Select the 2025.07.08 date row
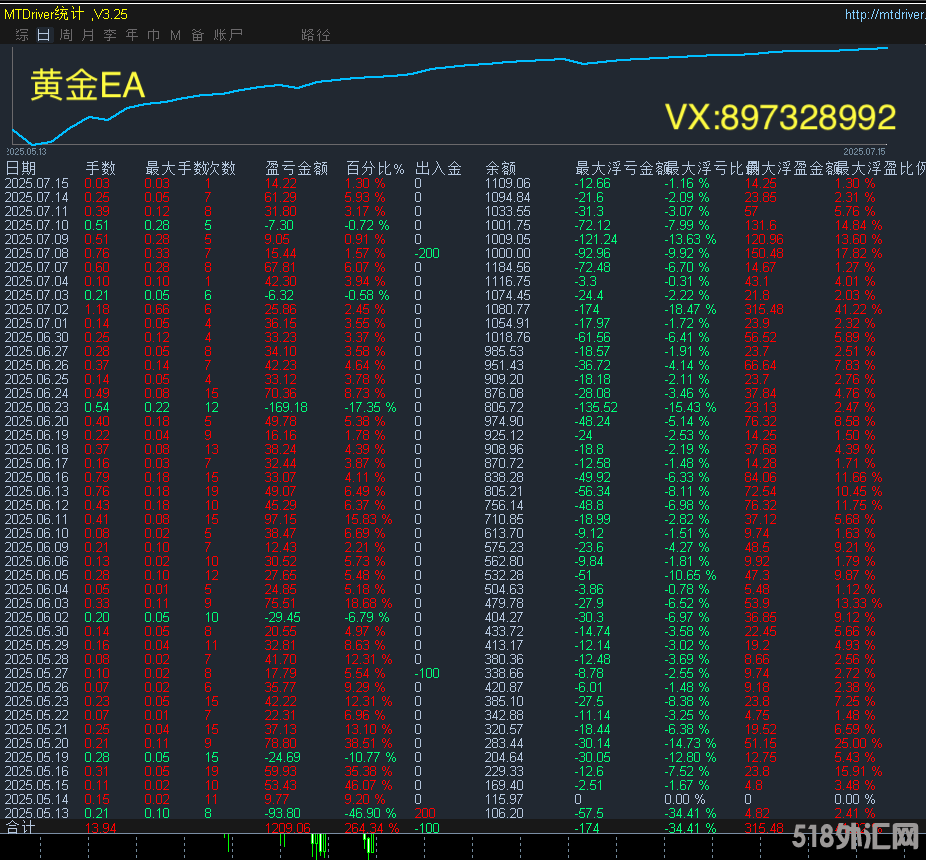926x860 pixels. pyautogui.click(x=37, y=253)
